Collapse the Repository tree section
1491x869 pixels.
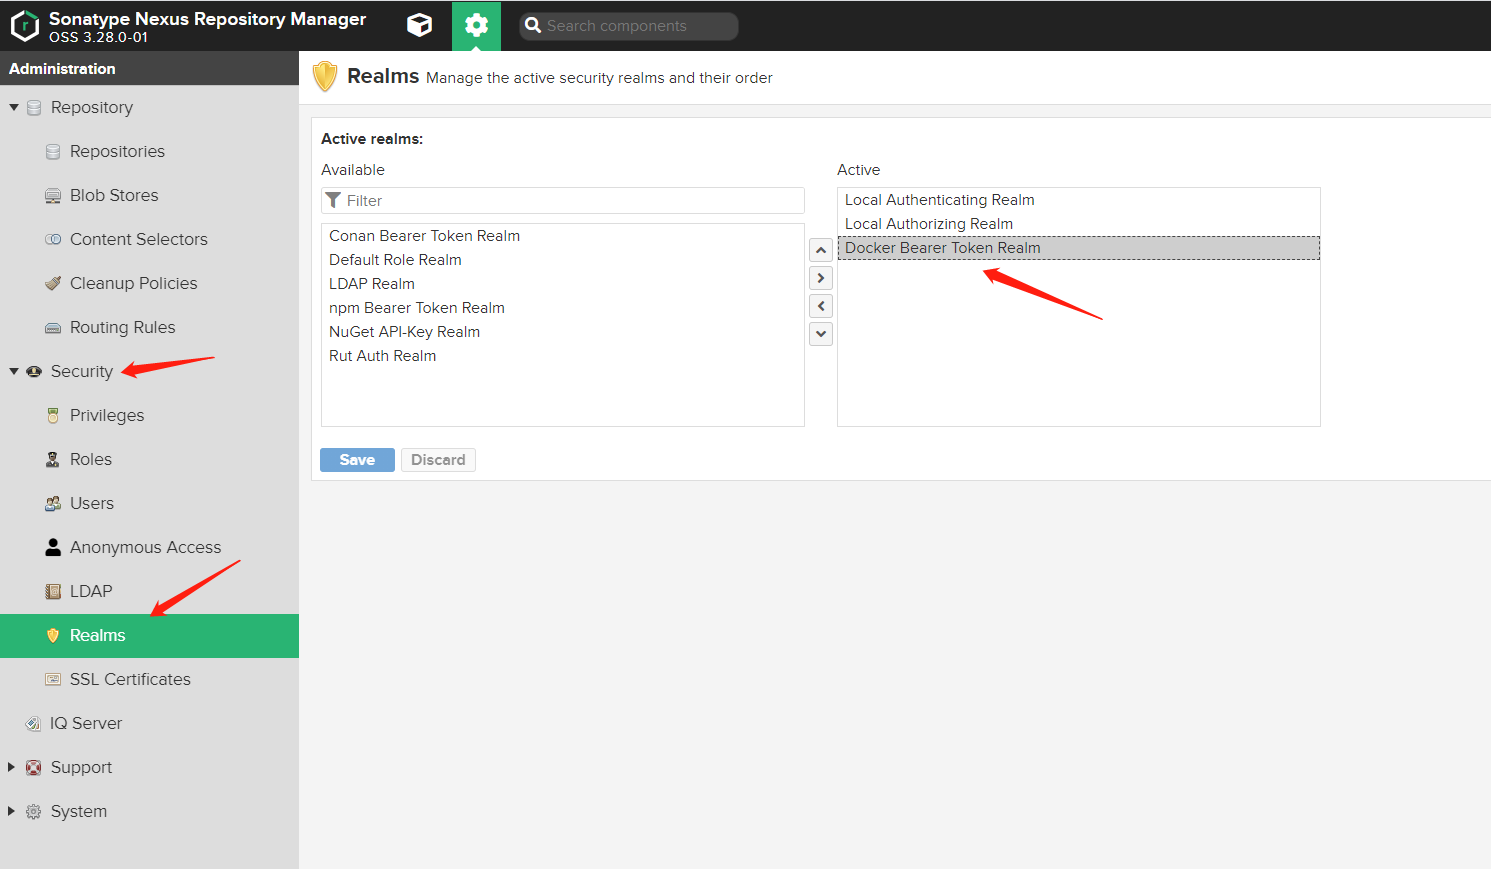(13, 107)
